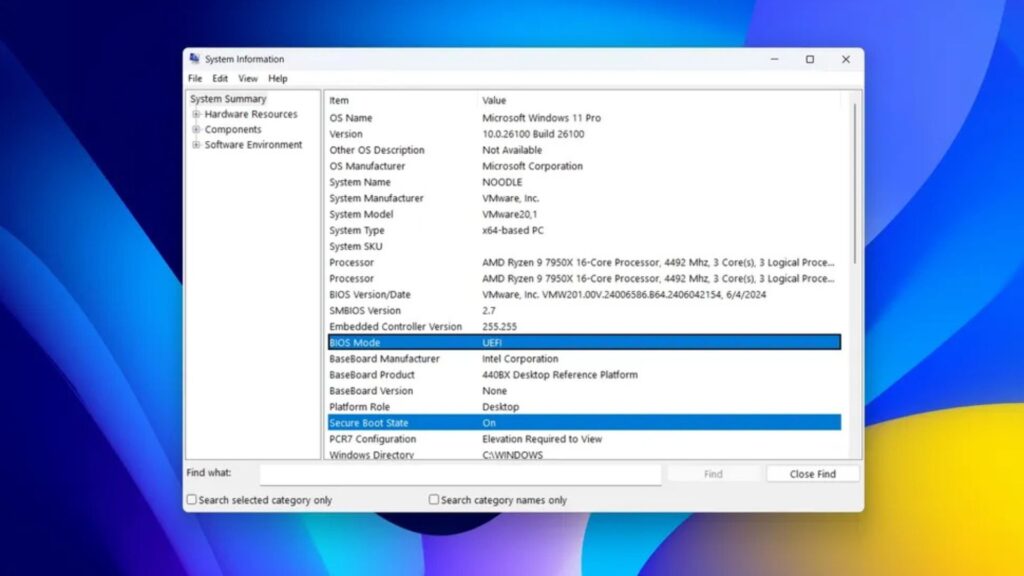Close the System Information window
Viewport: 1024px width, 576px height.
coord(846,59)
